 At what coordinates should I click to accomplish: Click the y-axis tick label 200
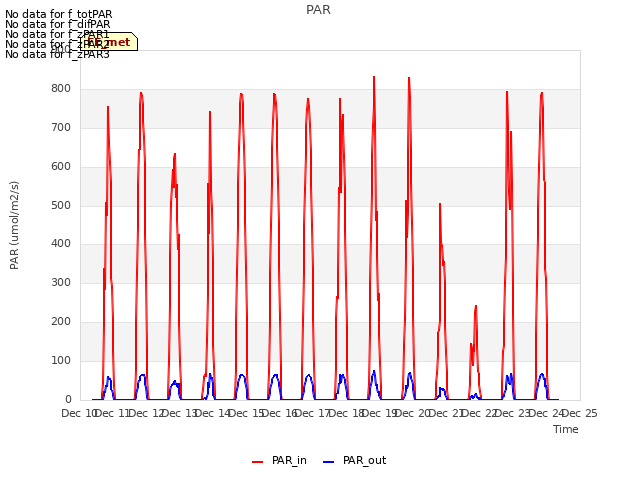pyautogui.click(x=61, y=322)
